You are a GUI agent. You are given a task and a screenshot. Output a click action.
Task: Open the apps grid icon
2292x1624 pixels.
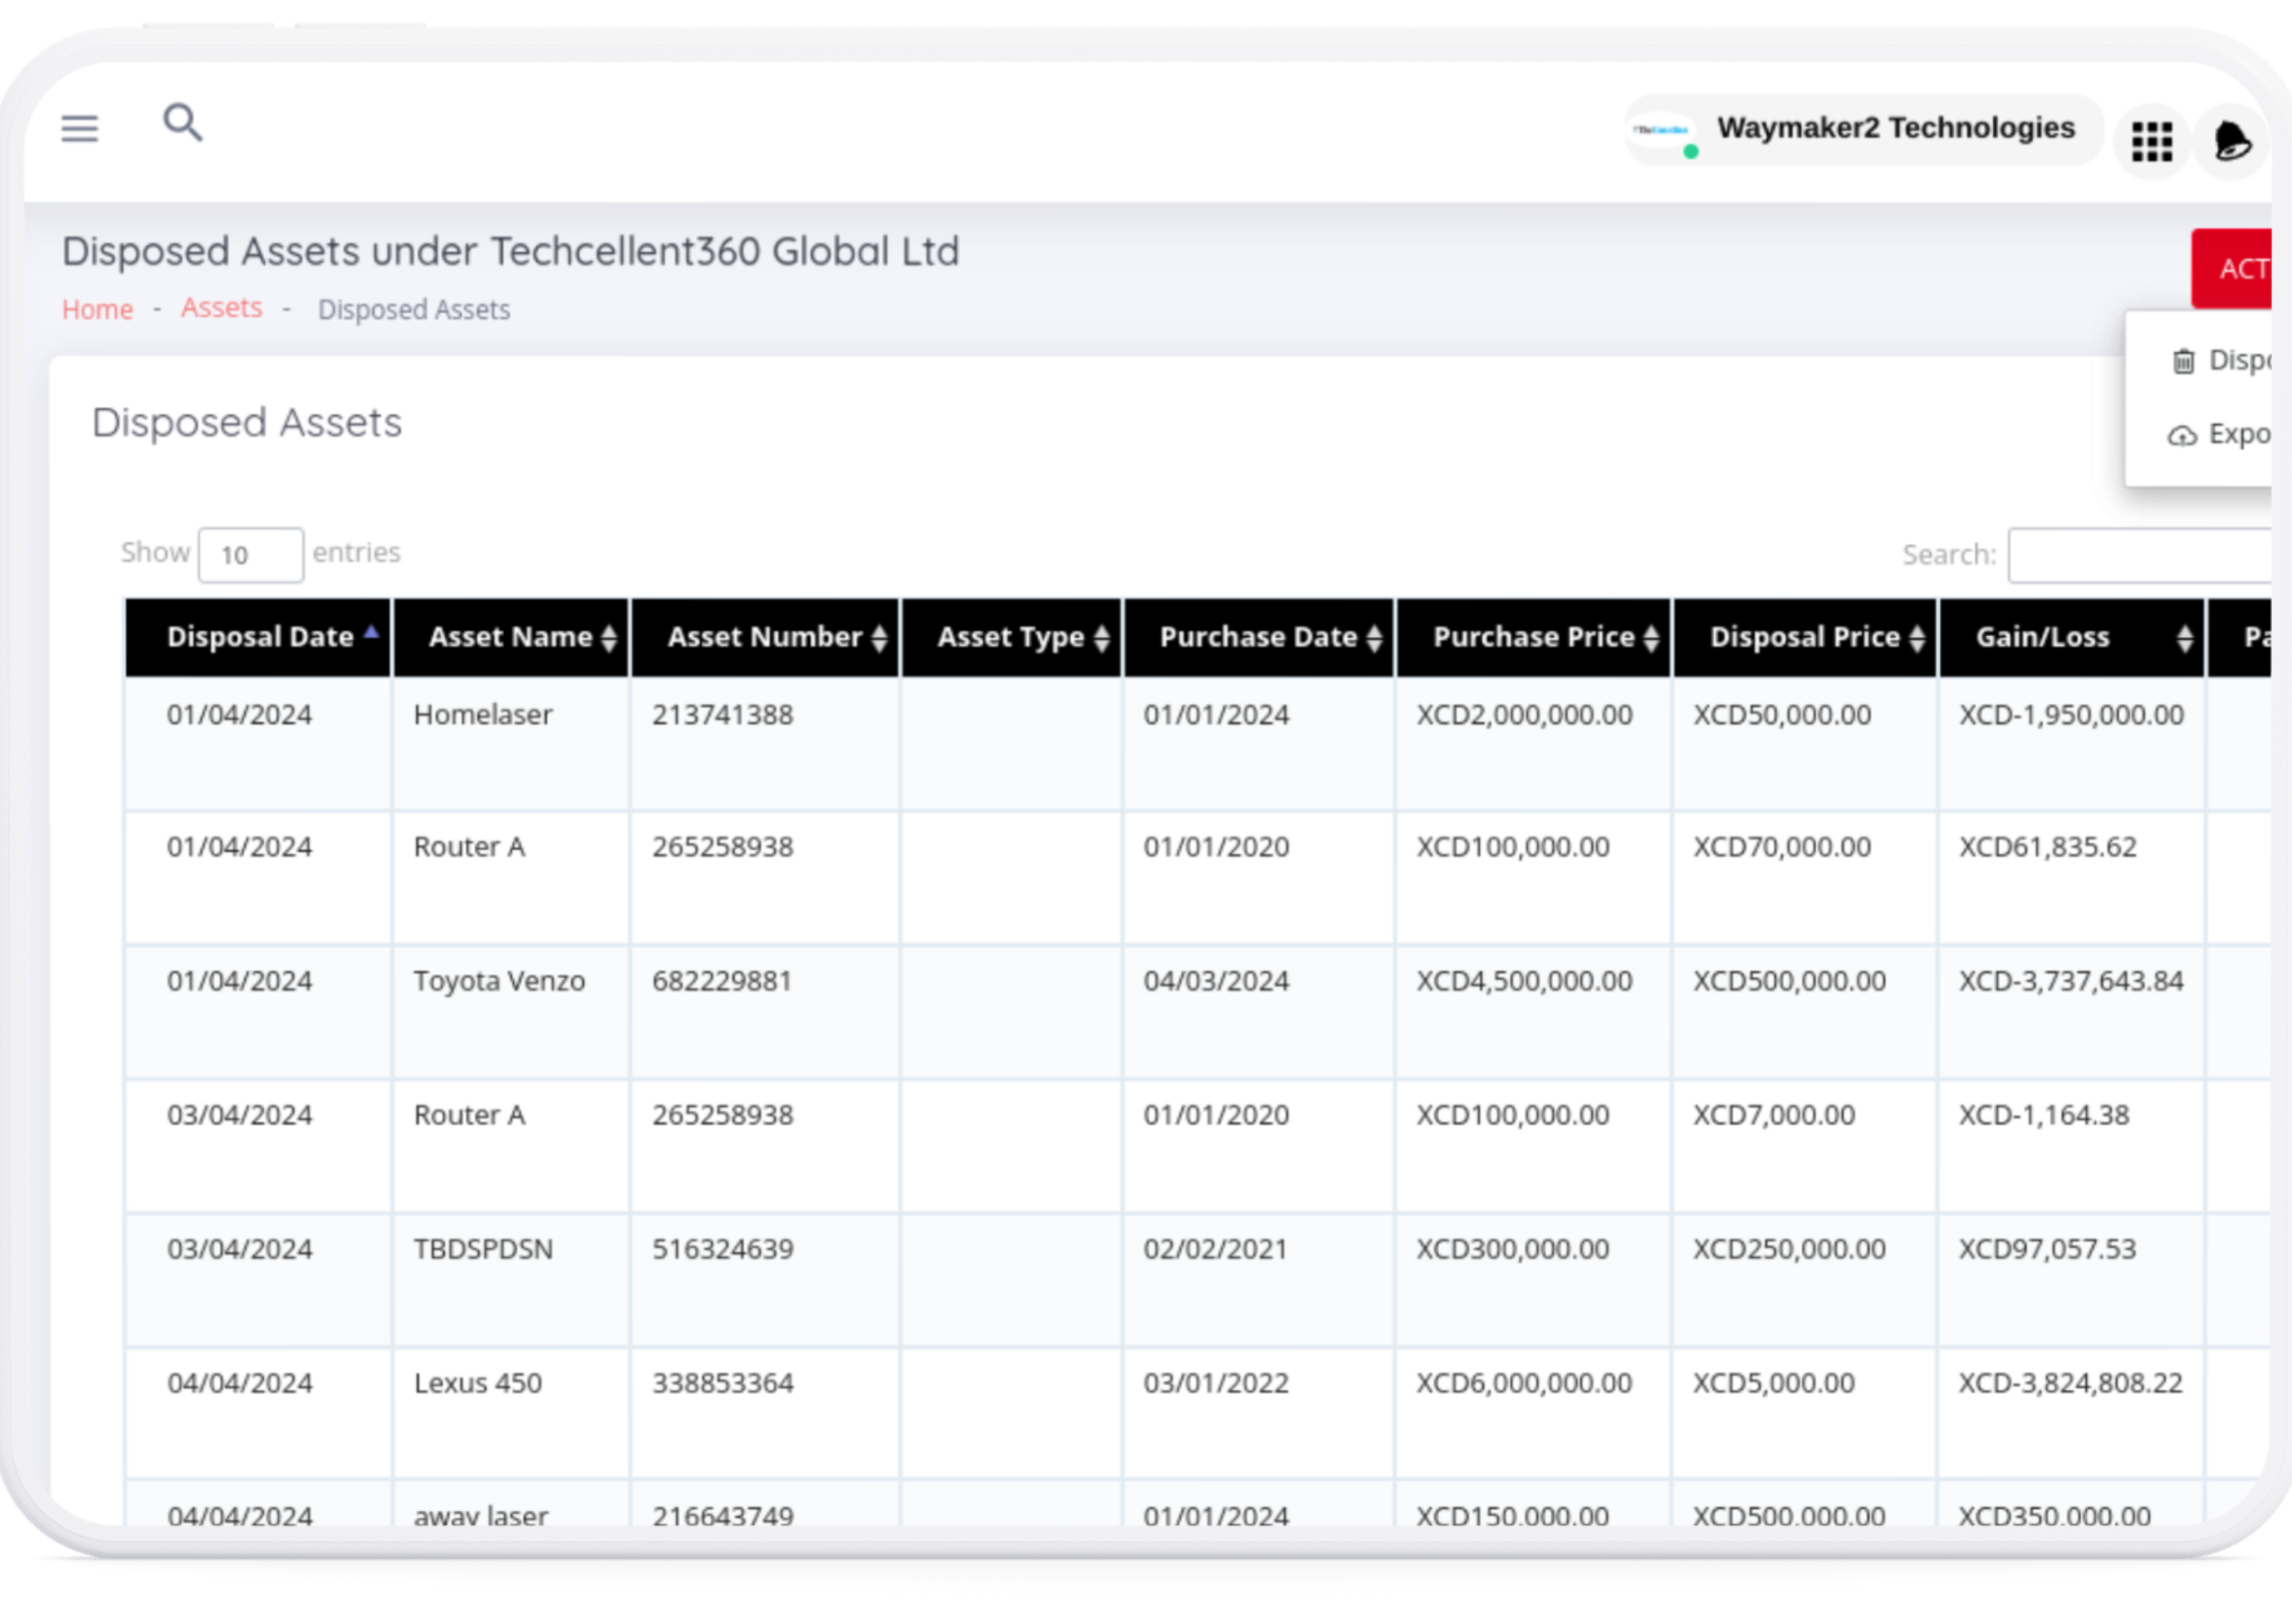click(2151, 141)
